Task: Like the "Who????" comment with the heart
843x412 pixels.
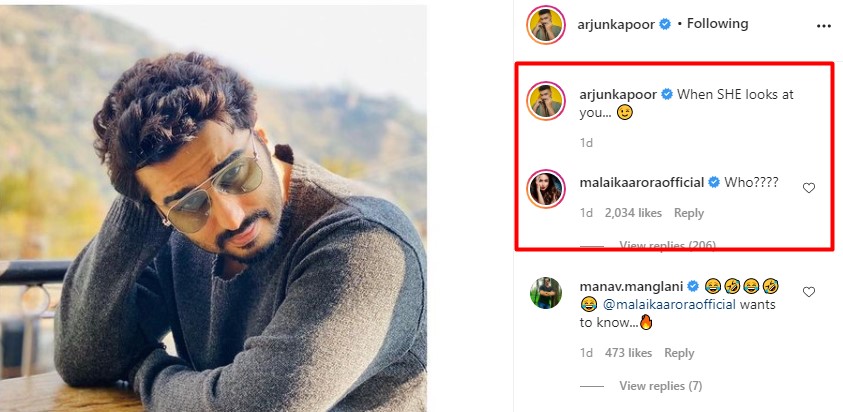Action: [x=809, y=187]
